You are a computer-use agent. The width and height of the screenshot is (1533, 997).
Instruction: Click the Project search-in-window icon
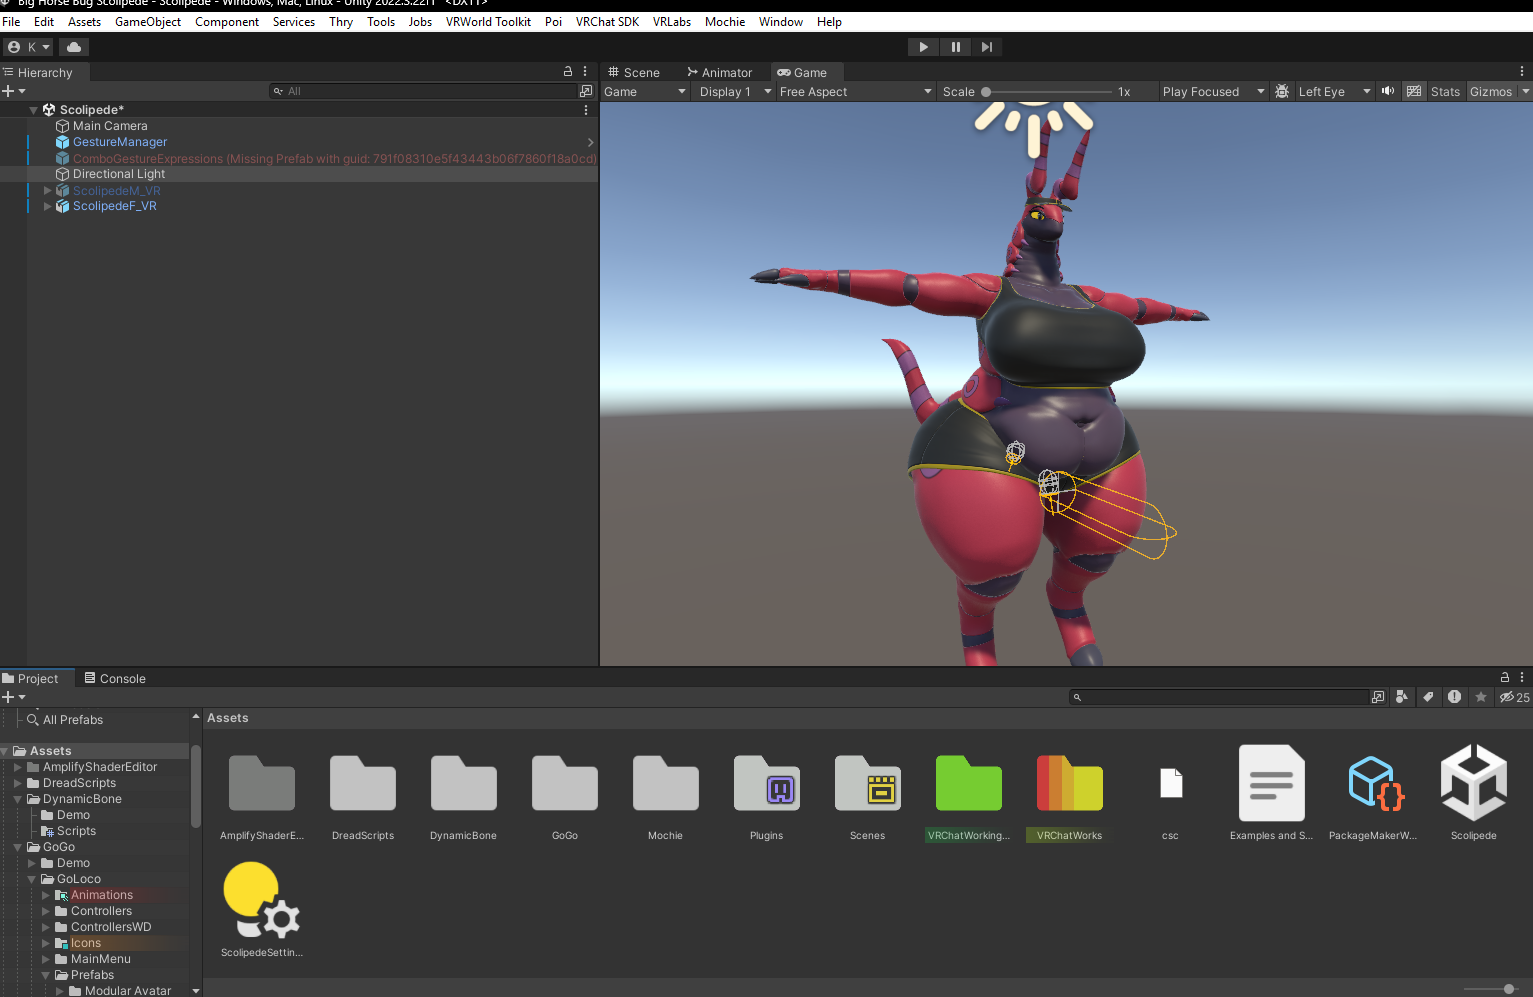tap(1378, 697)
